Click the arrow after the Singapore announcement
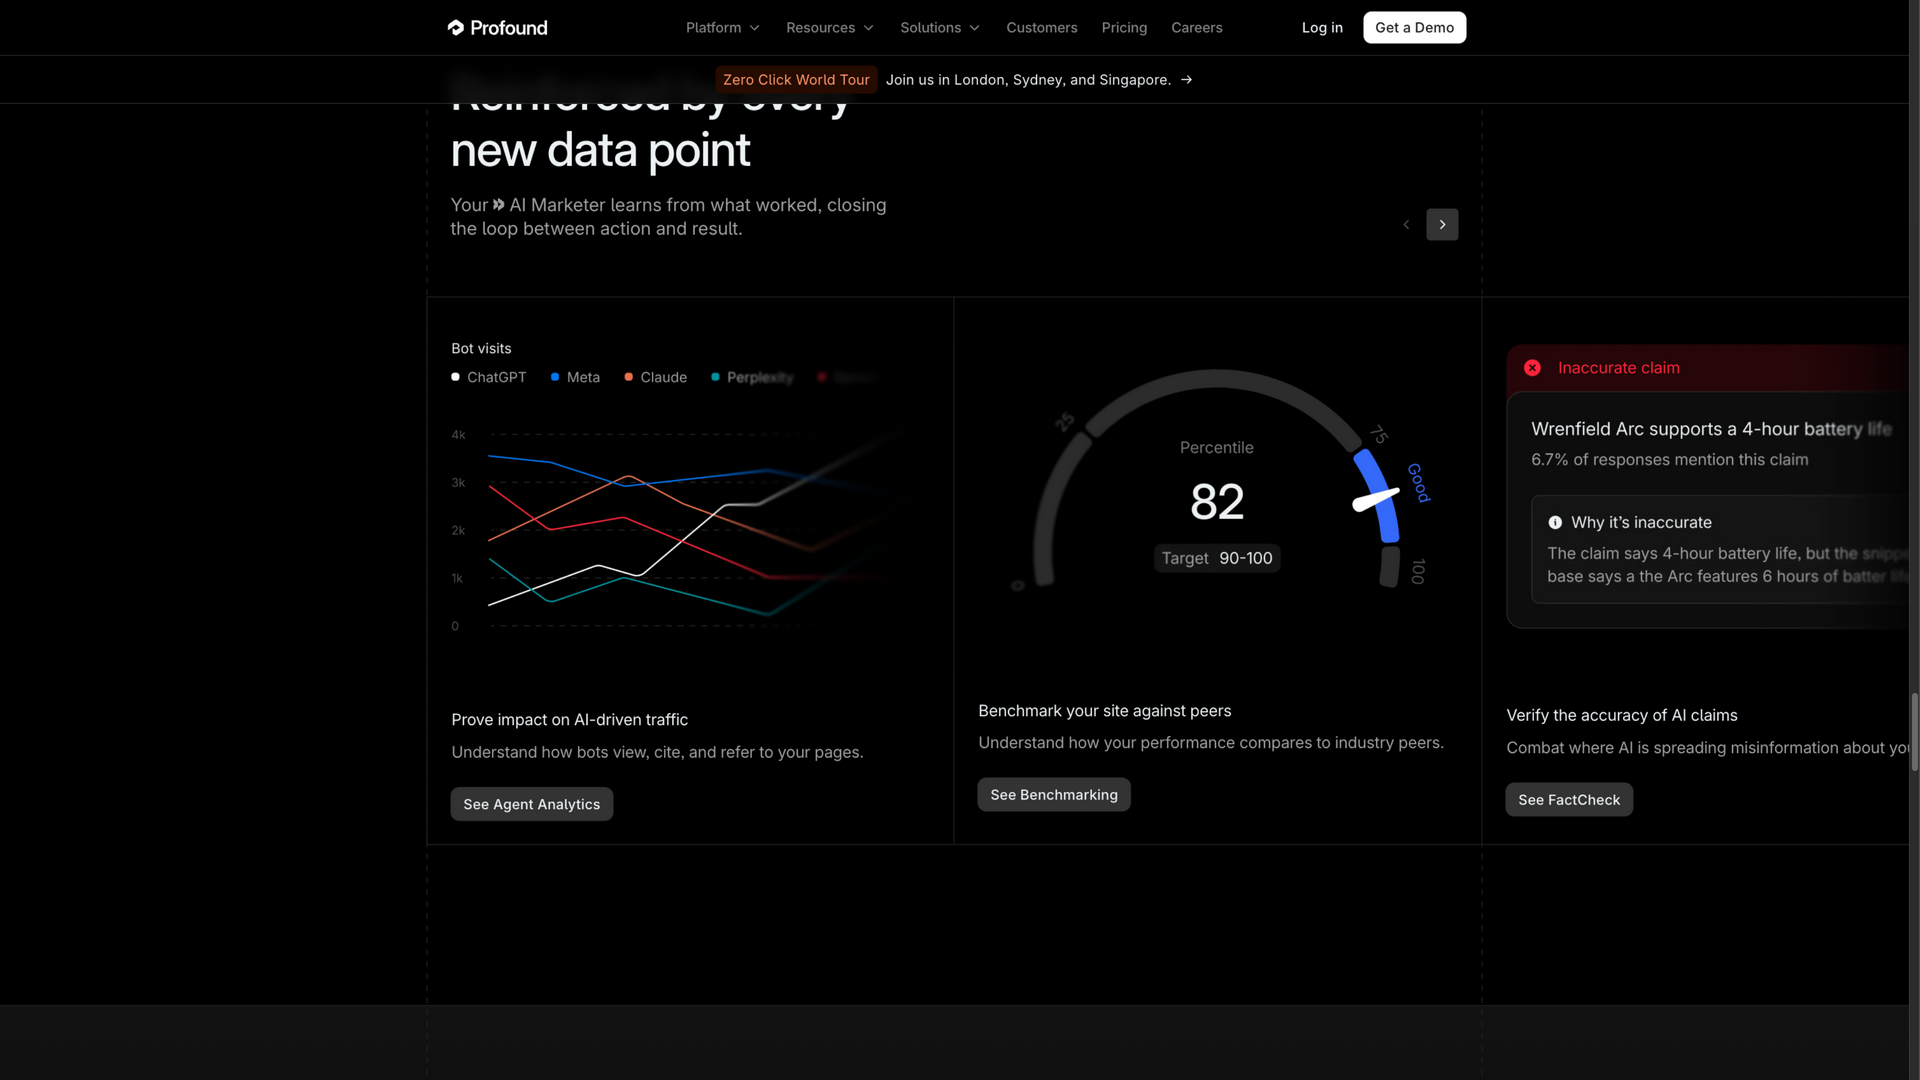The width and height of the screenshot is (1920, 1080). [x=1186, y=79]
